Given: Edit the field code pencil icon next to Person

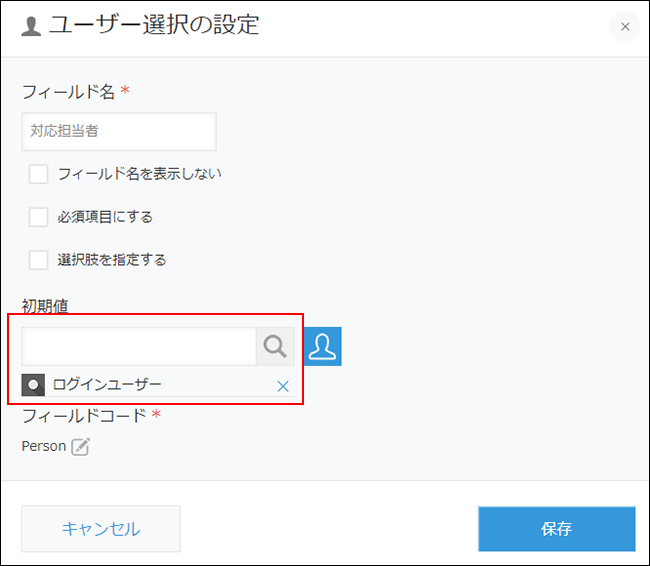Looking at the screenshot, I should (x=80, y=447).
